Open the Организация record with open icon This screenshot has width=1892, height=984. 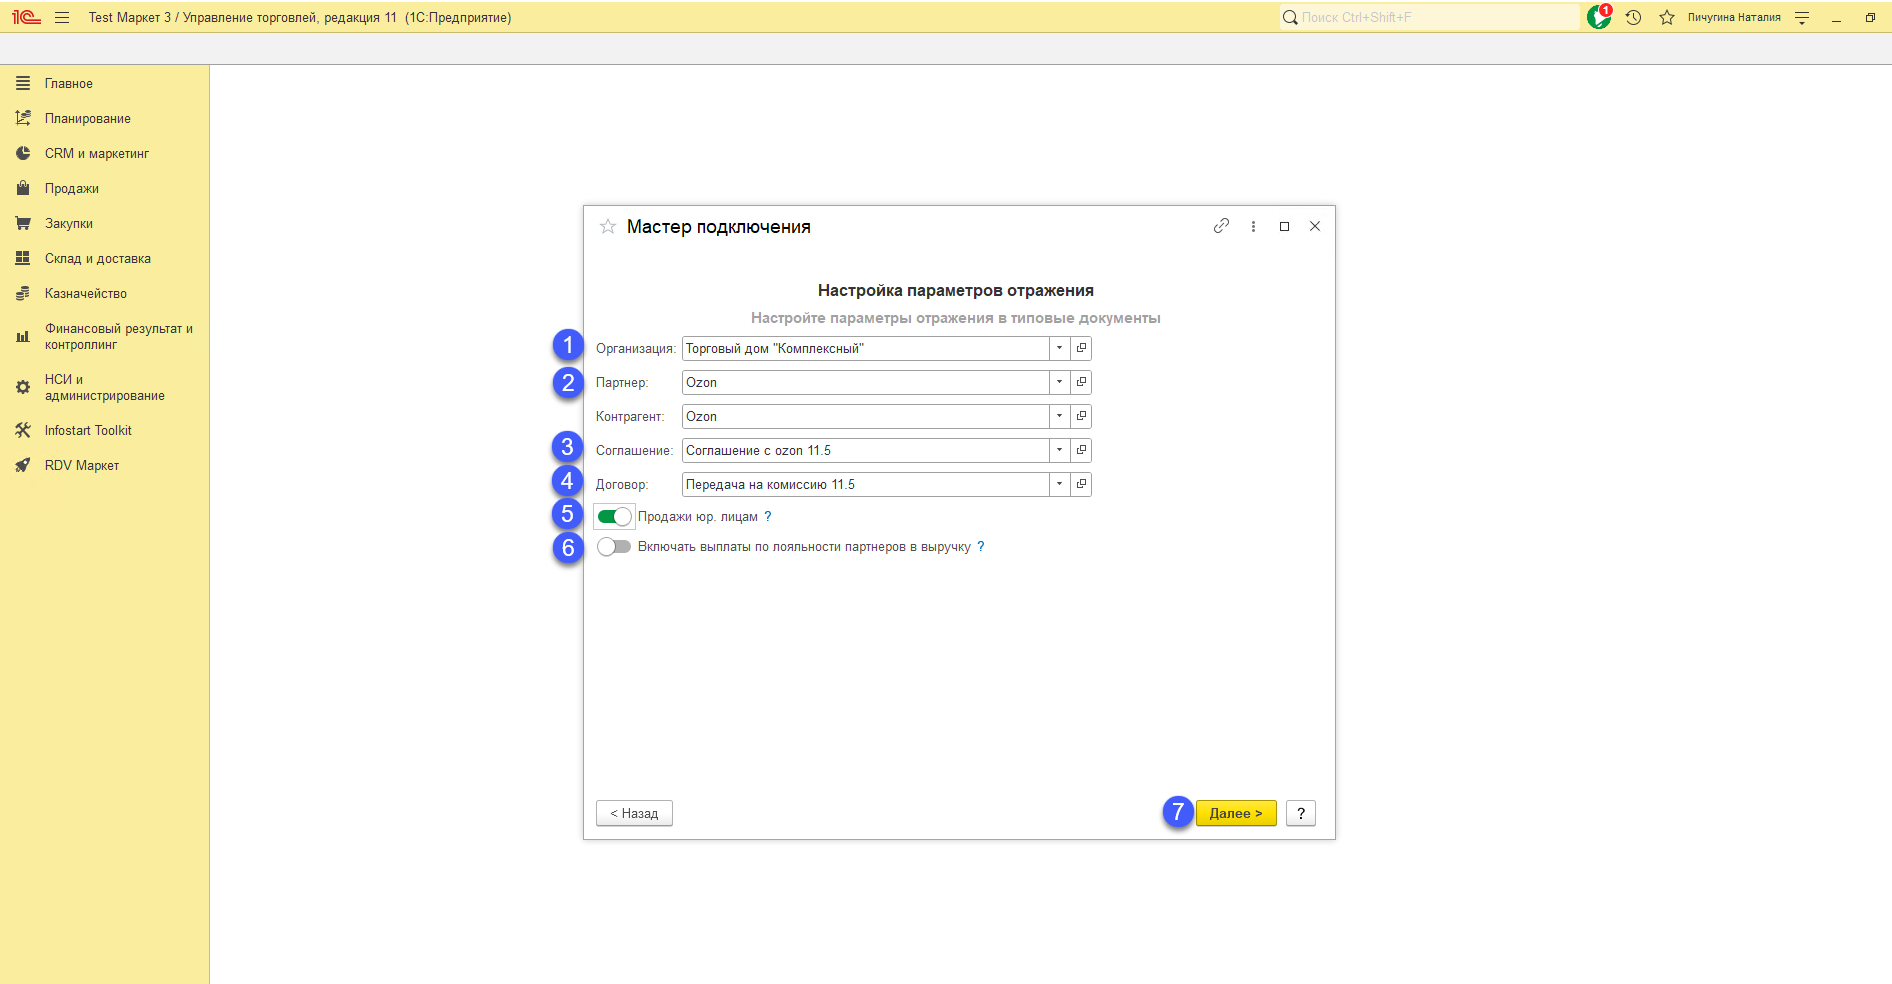point(1081,348)
